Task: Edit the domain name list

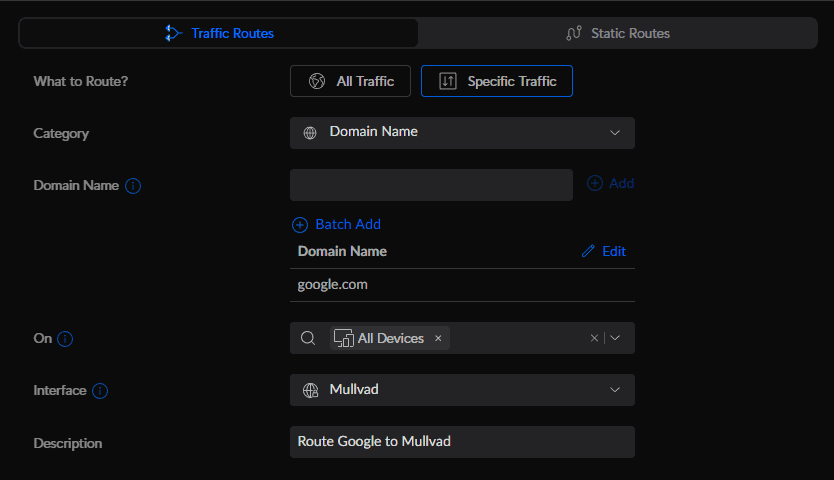Action: 604,251
